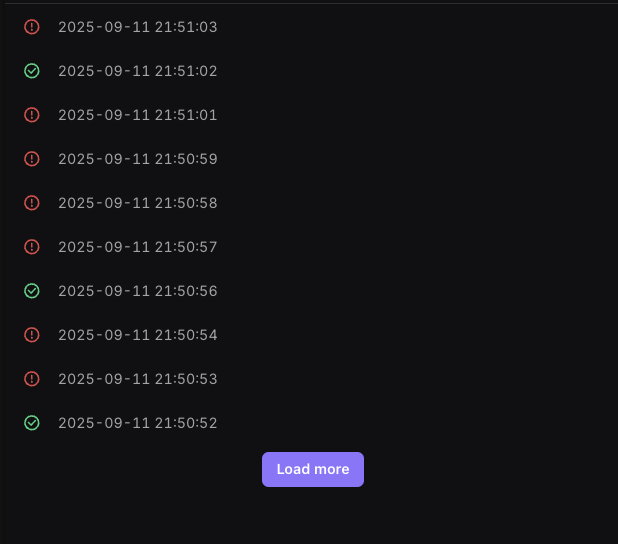618x544 pixels.
Task: Click the error icon for 21:50:58 run
Action: point(32,203)
